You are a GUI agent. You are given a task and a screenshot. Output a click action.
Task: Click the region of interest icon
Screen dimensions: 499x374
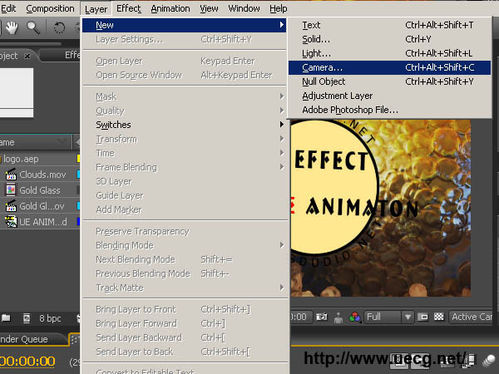[x=423, y=317]
